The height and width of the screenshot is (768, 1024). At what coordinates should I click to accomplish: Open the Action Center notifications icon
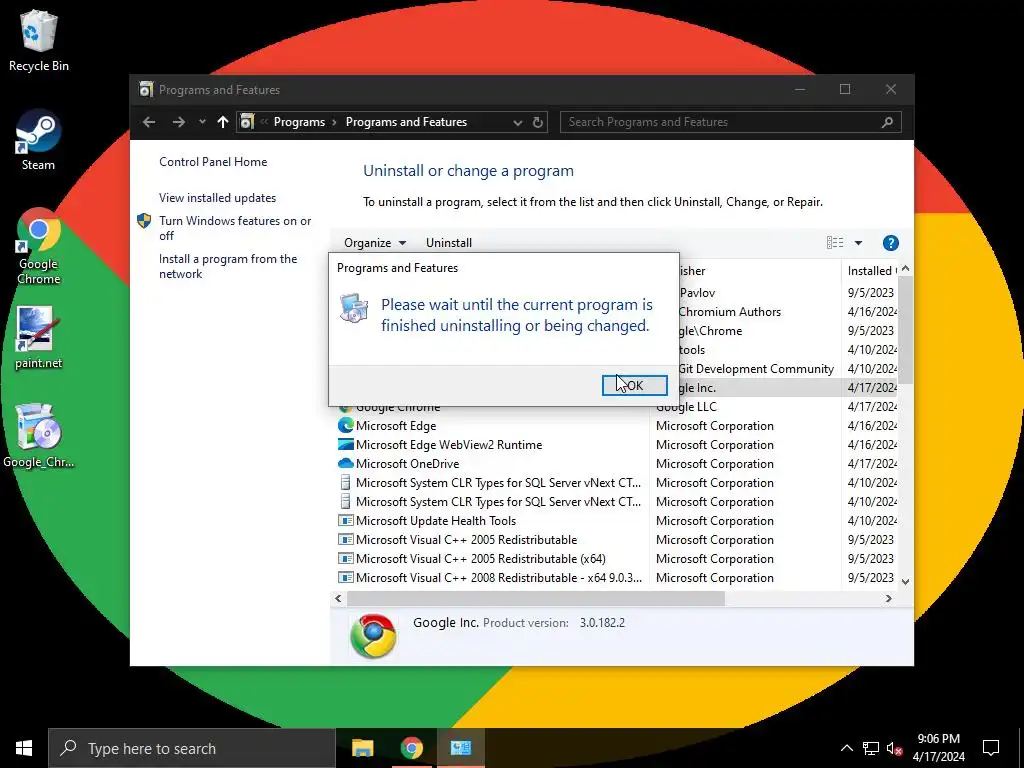991,748
